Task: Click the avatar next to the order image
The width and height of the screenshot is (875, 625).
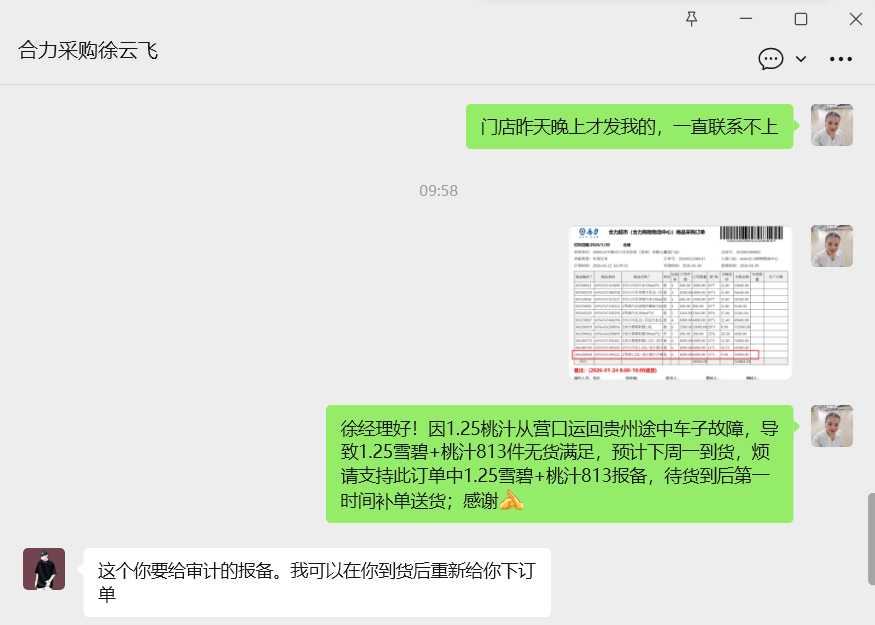Action: tap(831, 246)
